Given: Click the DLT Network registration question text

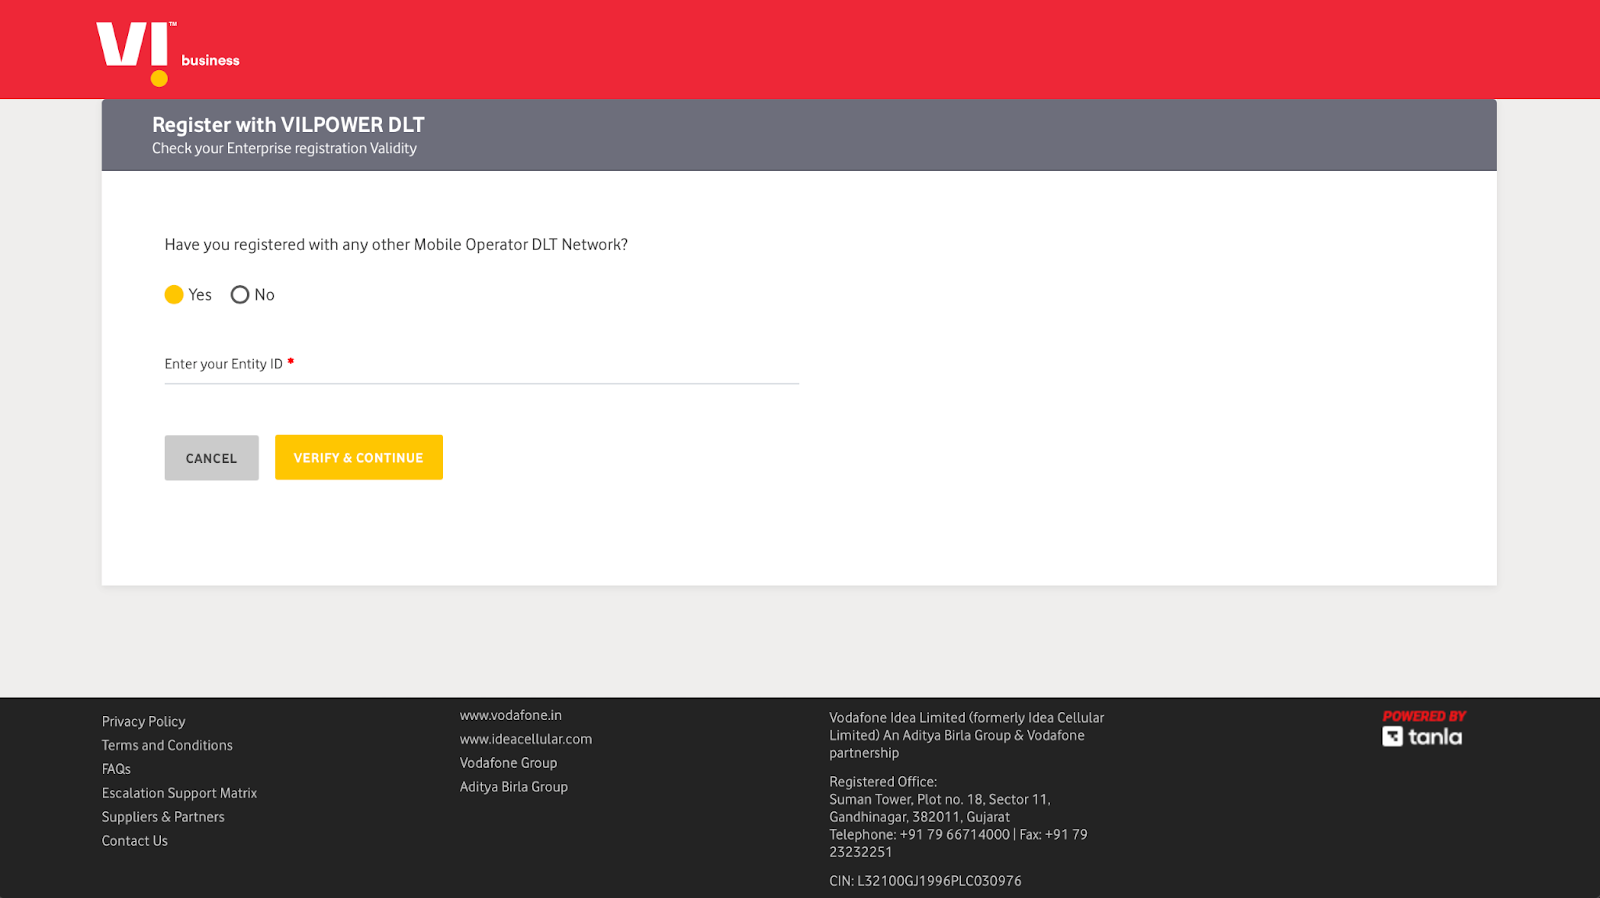Looking at the screenshot, I should click(396, 244).
